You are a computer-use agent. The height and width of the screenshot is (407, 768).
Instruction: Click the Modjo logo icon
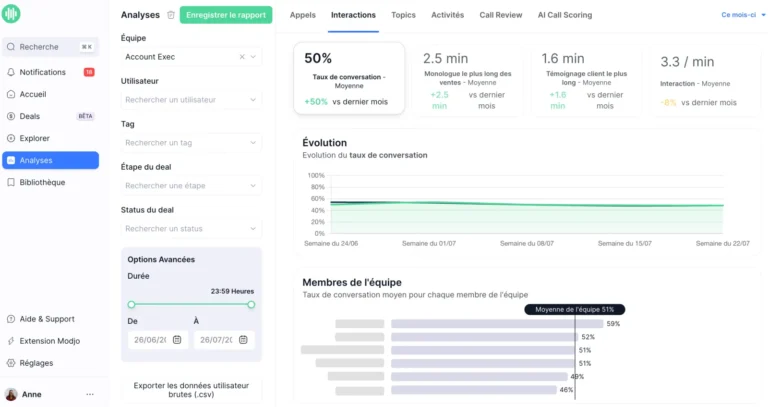click(x=11, y=13)
